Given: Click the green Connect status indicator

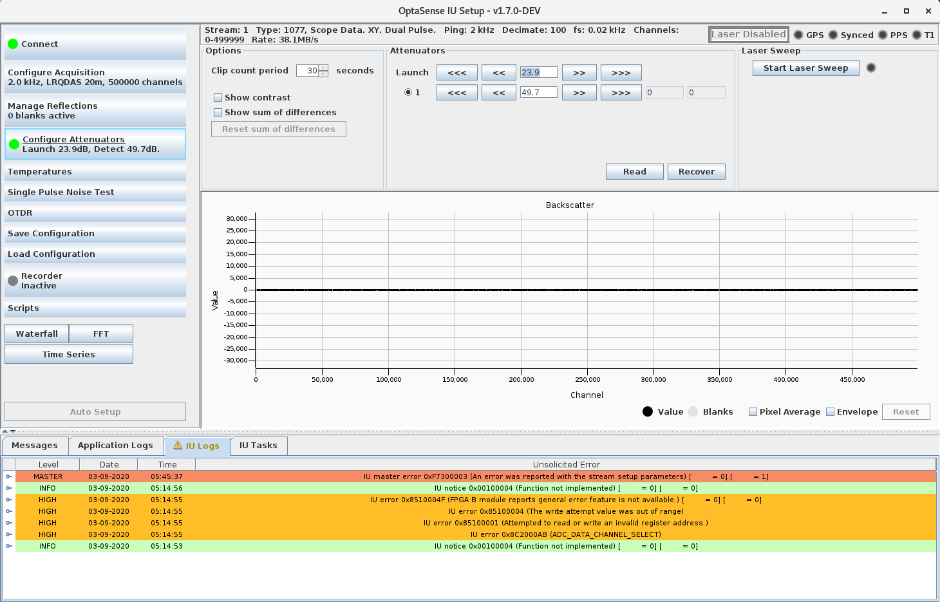Looking at the screenshot, I should pos(13,44).
